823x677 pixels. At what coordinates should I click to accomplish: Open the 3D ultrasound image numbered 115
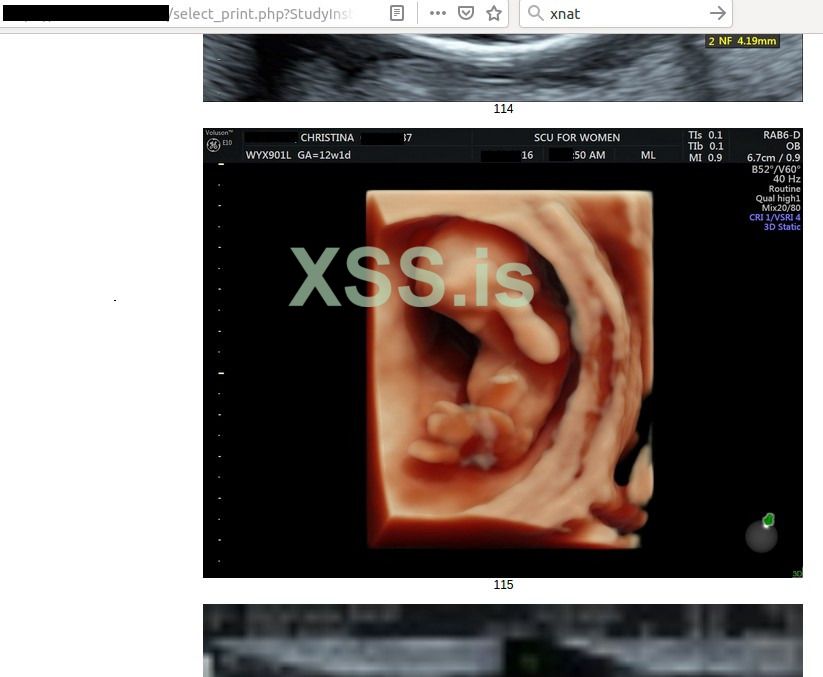click(x=503, y=353)
